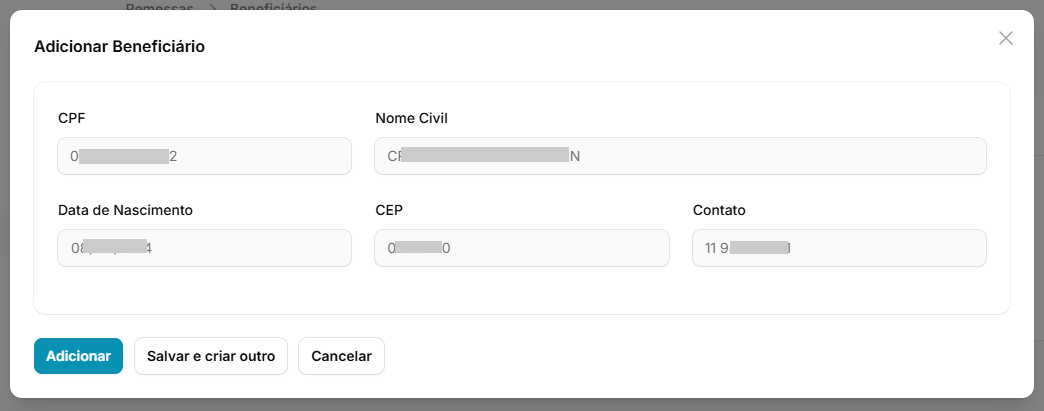The image size is (1044, 411).
Task: Select the Data de Nascimento field
Action: coord(205,248)
